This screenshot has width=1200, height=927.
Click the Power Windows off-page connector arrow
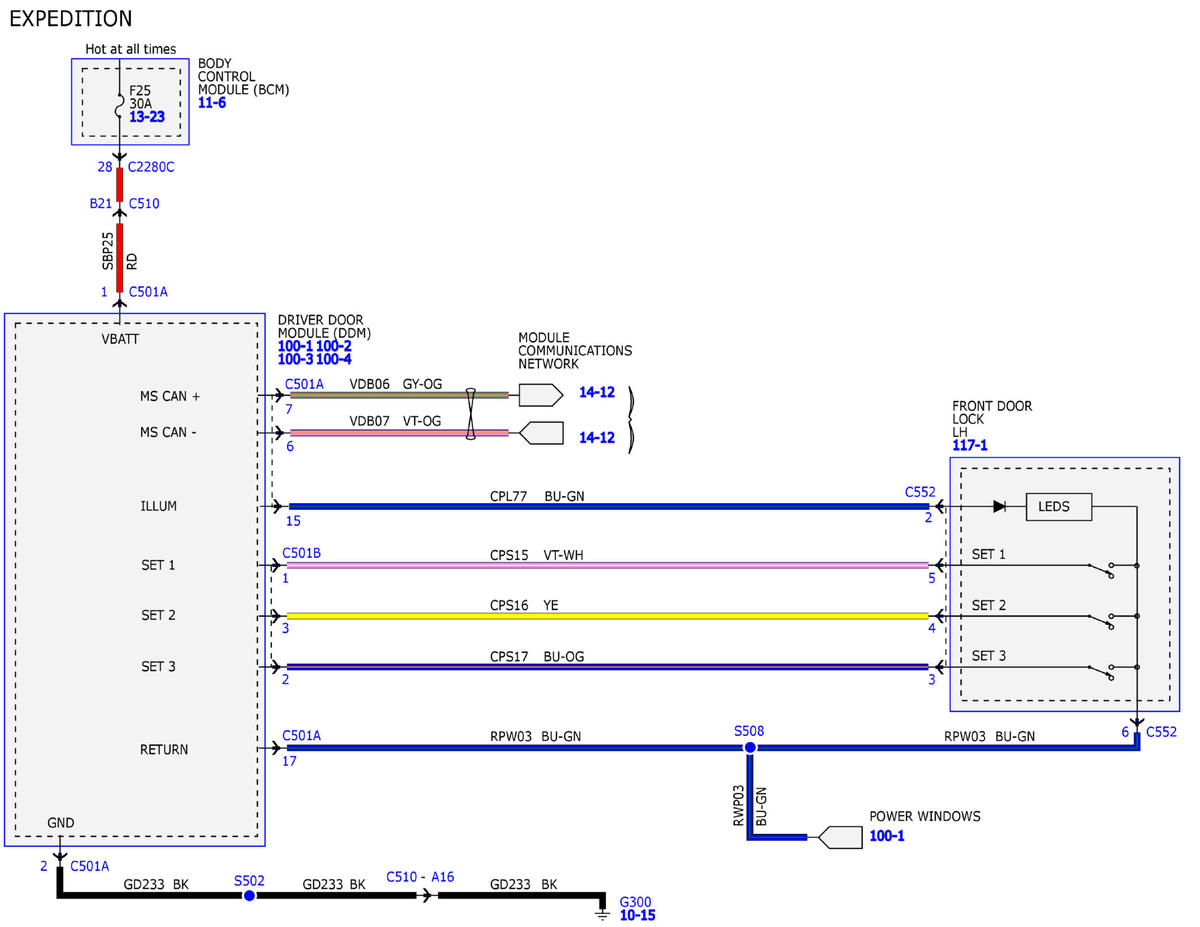pos(840,836)
